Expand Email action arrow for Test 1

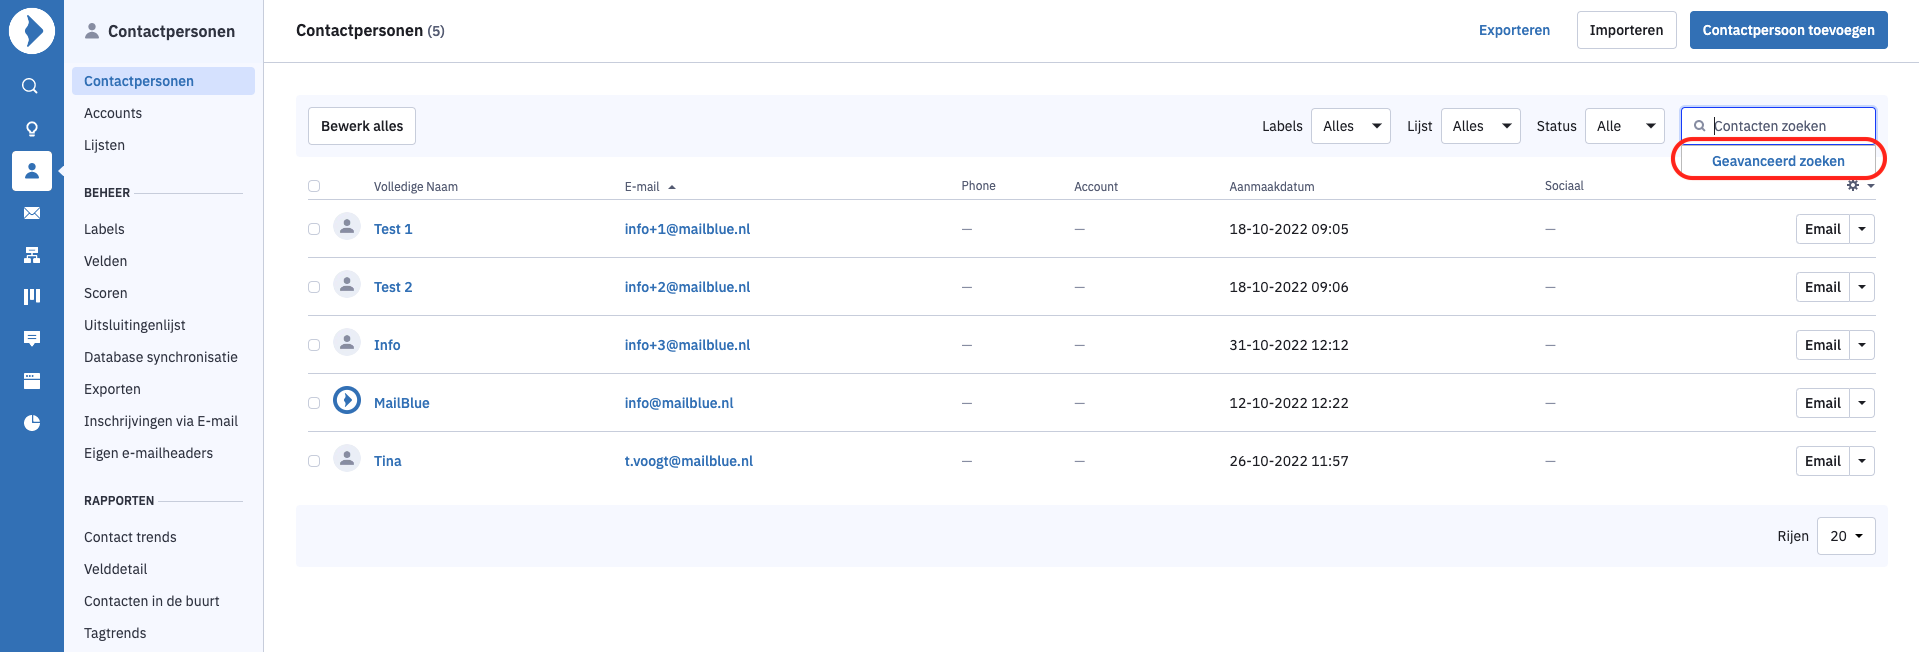[x=1862, y=229]
